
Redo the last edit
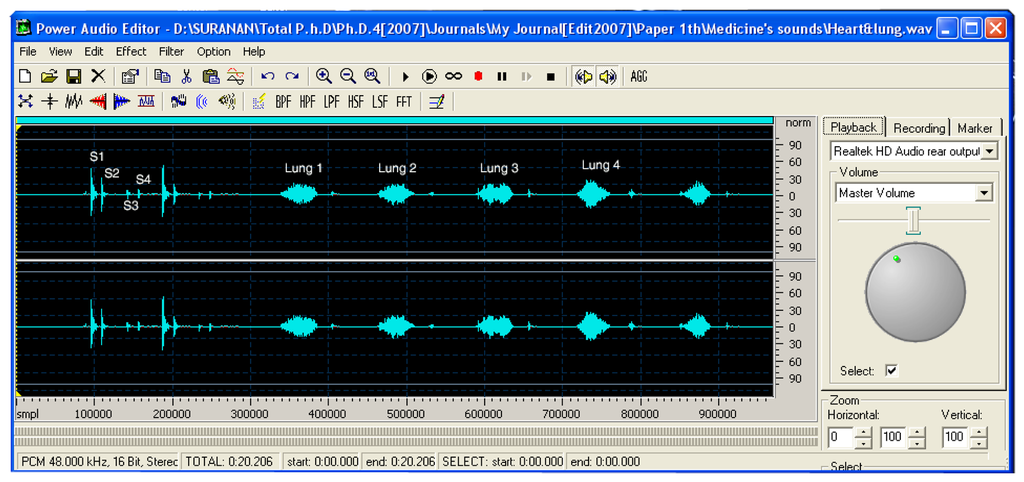(x=292, y=76)
